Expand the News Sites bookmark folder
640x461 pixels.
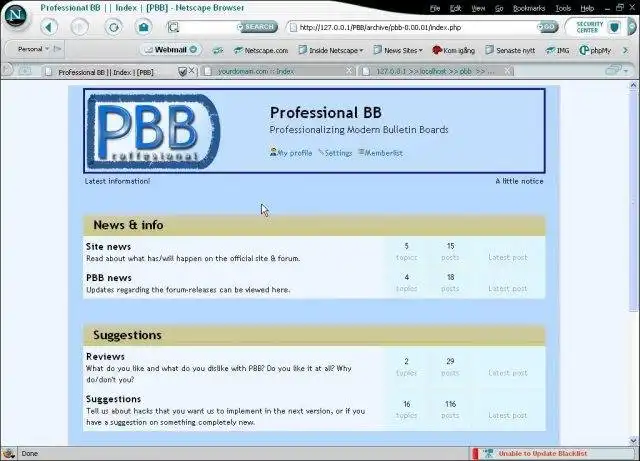pyautogui.click(x=398, y=50)
